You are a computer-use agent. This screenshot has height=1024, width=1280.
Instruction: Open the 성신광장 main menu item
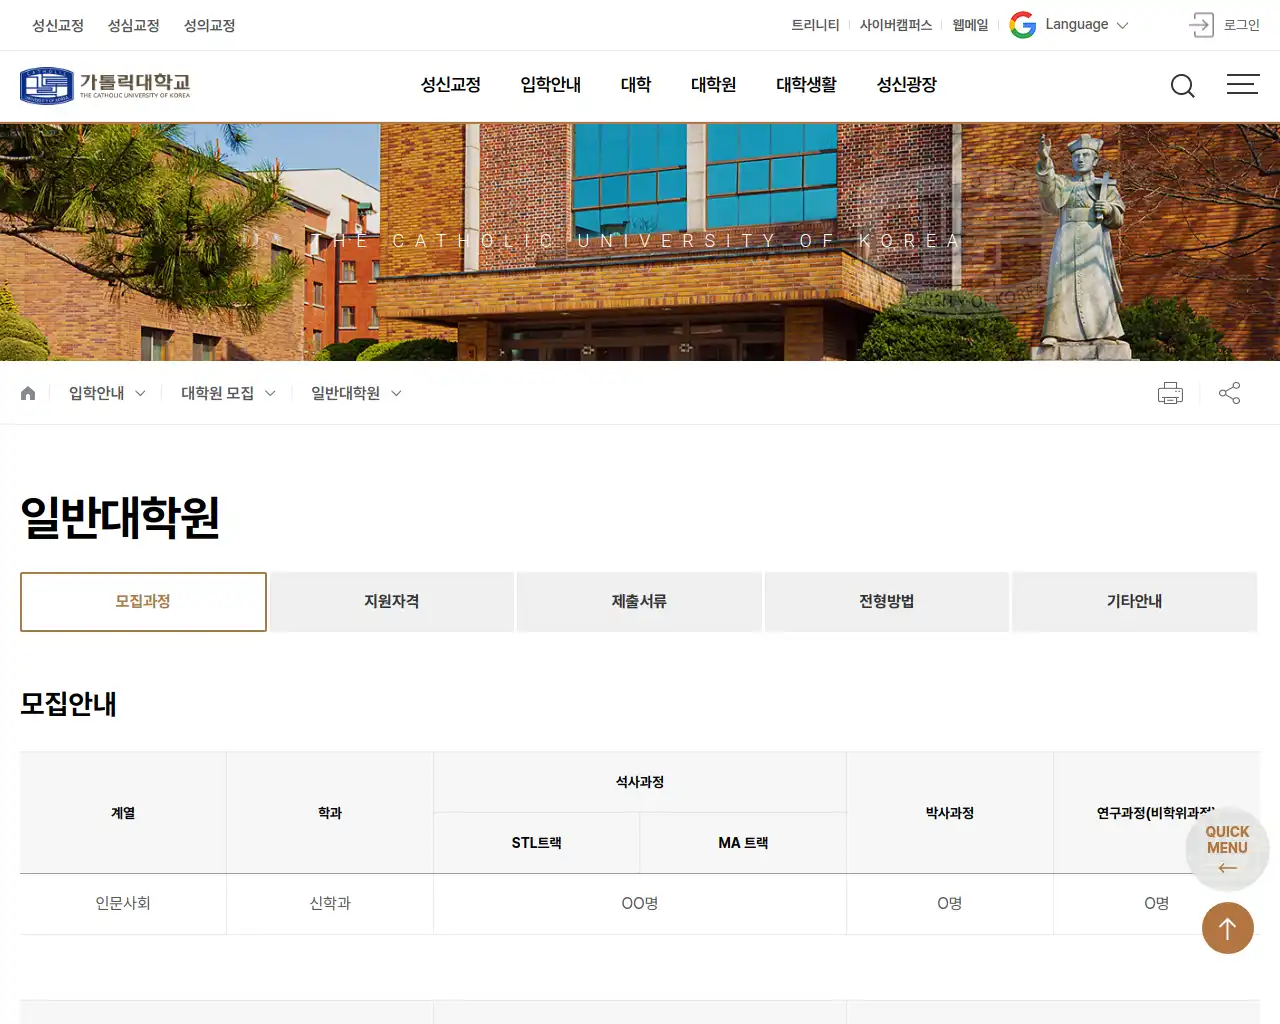click(x=907, y=85)
